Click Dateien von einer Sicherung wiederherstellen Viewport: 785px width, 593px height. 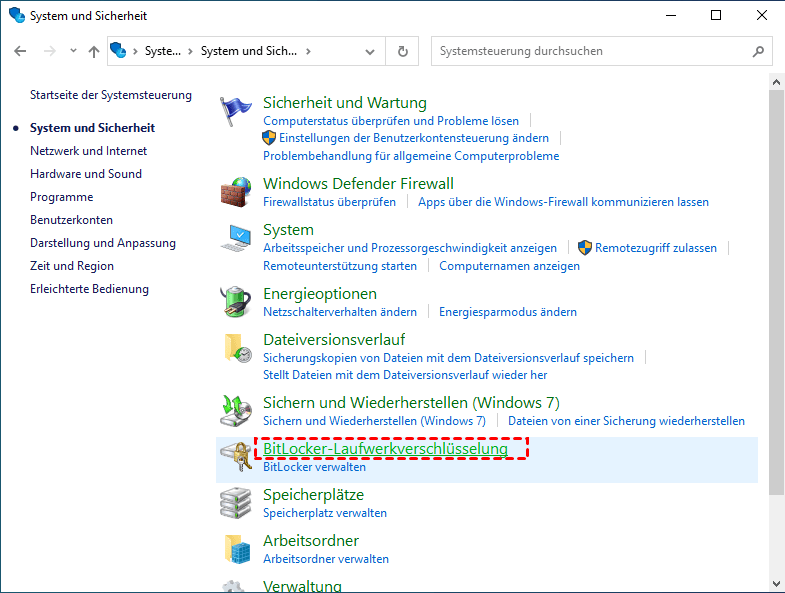coord(626,421)
